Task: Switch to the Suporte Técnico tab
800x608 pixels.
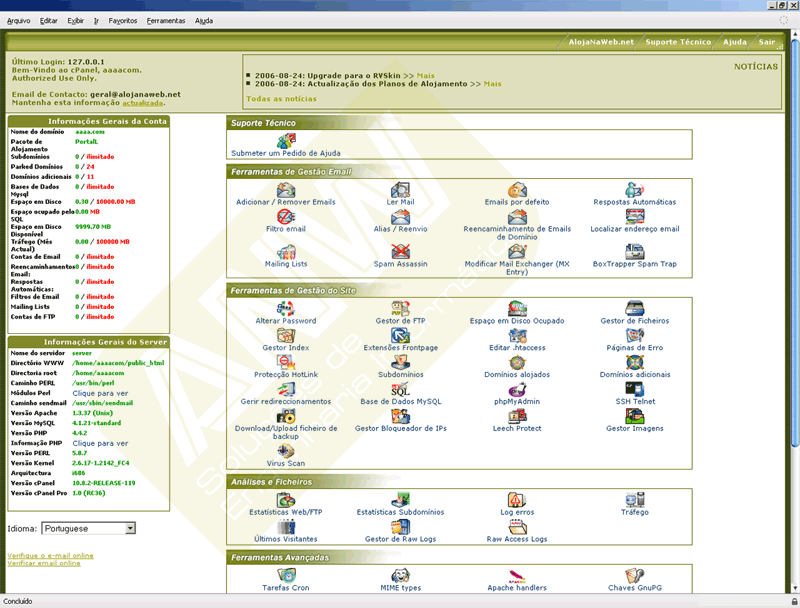Action: point(678,42)
